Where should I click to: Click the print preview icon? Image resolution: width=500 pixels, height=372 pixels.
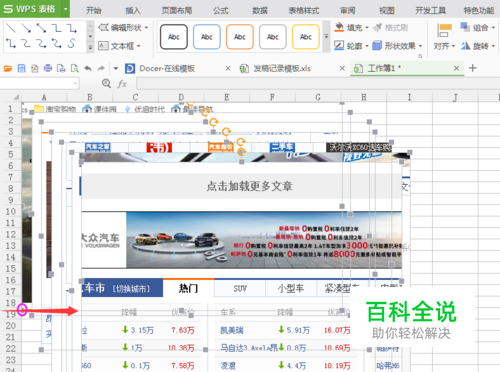click(75, 69)
